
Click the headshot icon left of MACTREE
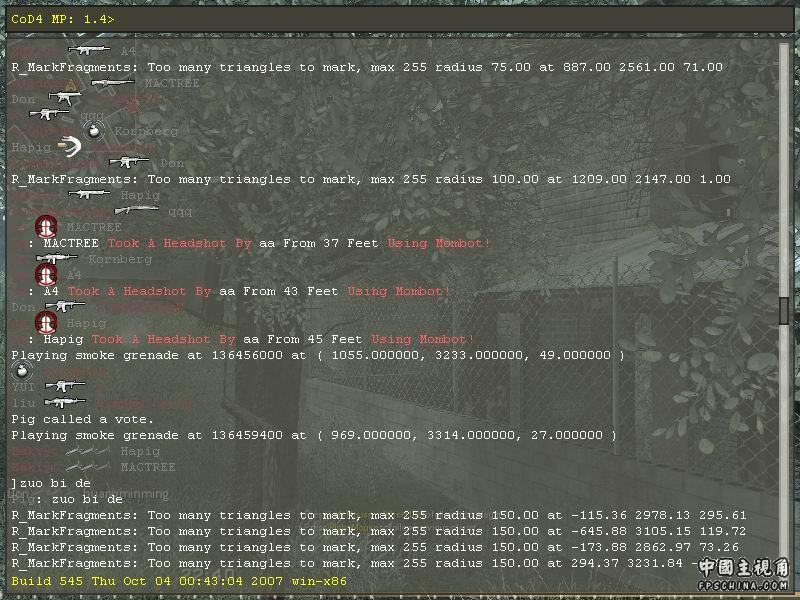click(x=46, y=227)
